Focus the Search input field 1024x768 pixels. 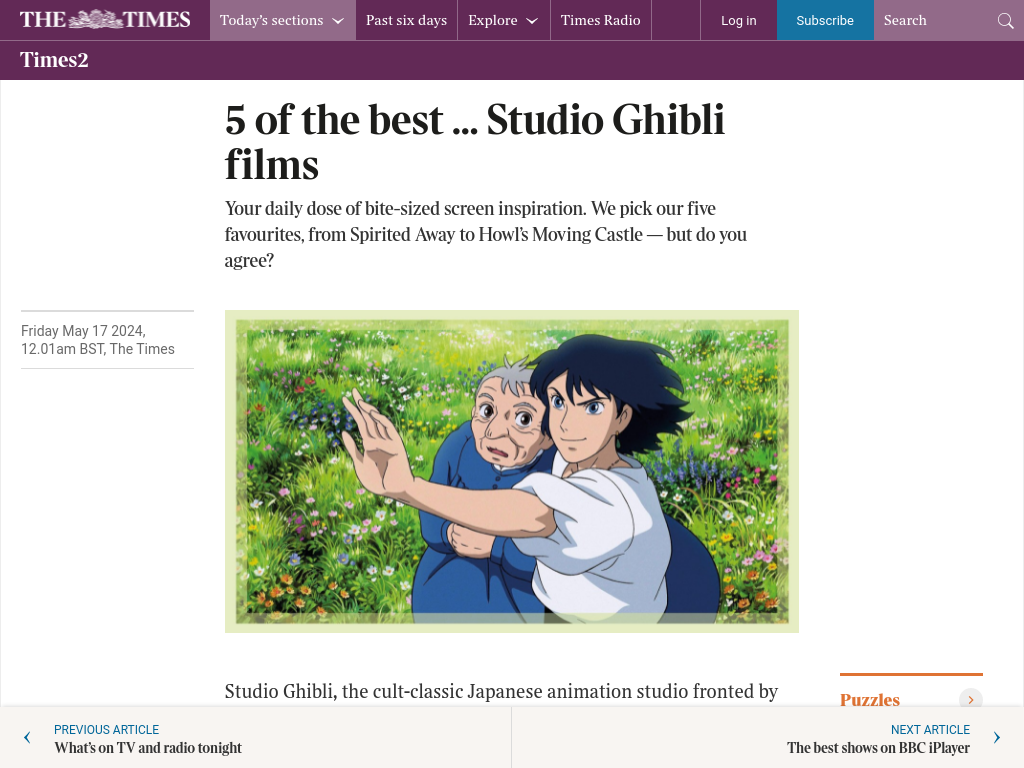930,20
